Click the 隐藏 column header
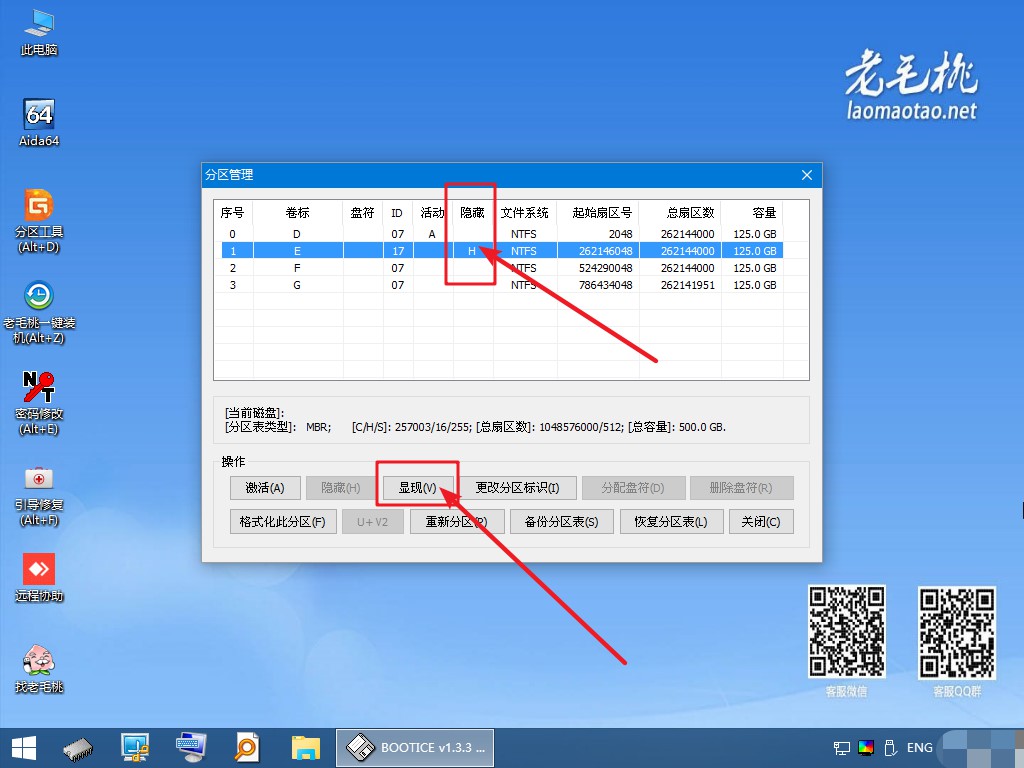 click(x=473, y=213)
